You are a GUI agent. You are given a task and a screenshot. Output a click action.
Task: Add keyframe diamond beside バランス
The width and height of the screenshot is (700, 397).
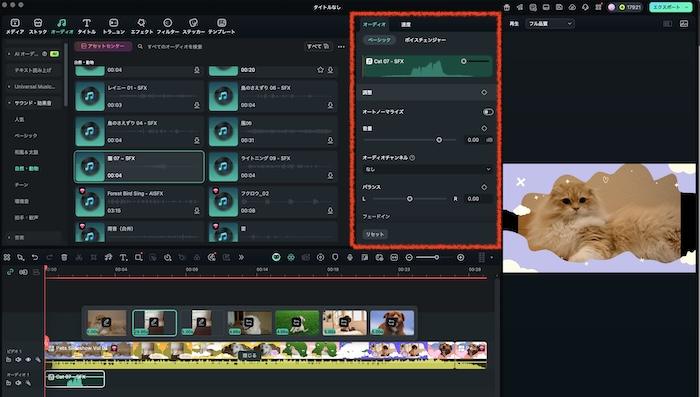(484, 187)
